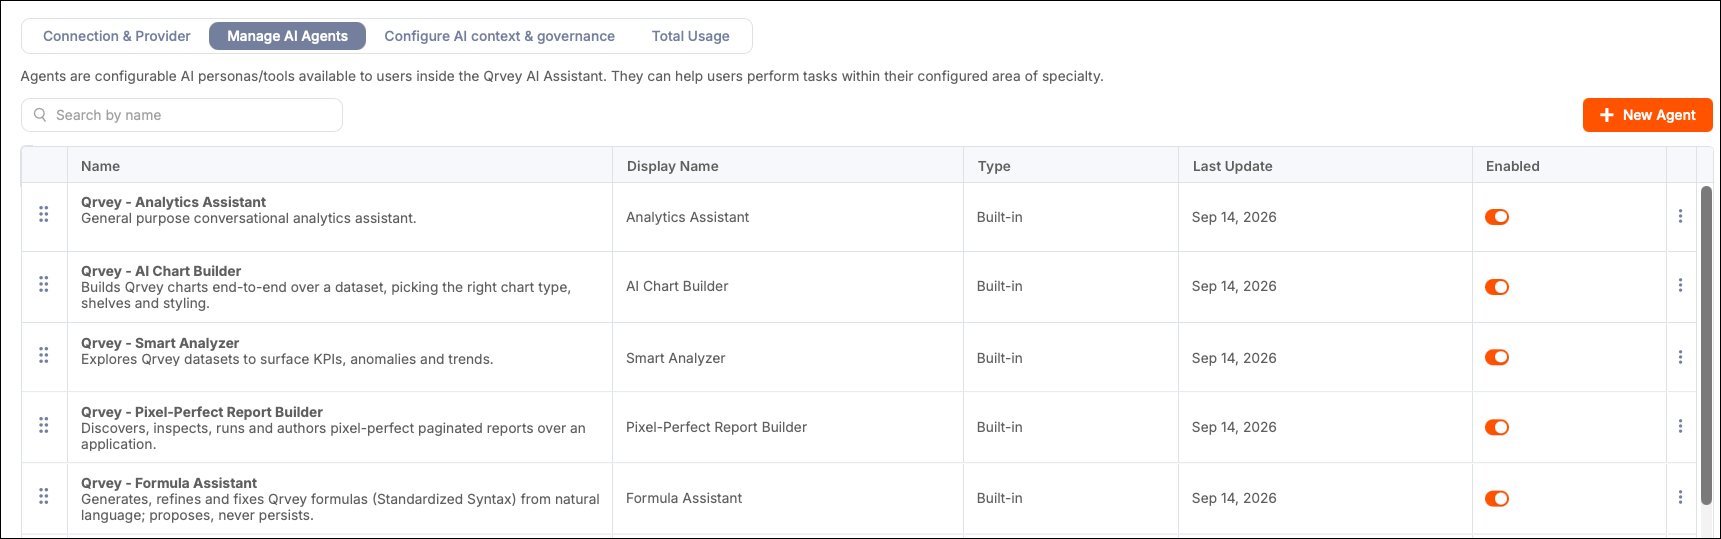Click the search magnifier icon
Viewport: 1721px width, 539px height.
[40, 115]
